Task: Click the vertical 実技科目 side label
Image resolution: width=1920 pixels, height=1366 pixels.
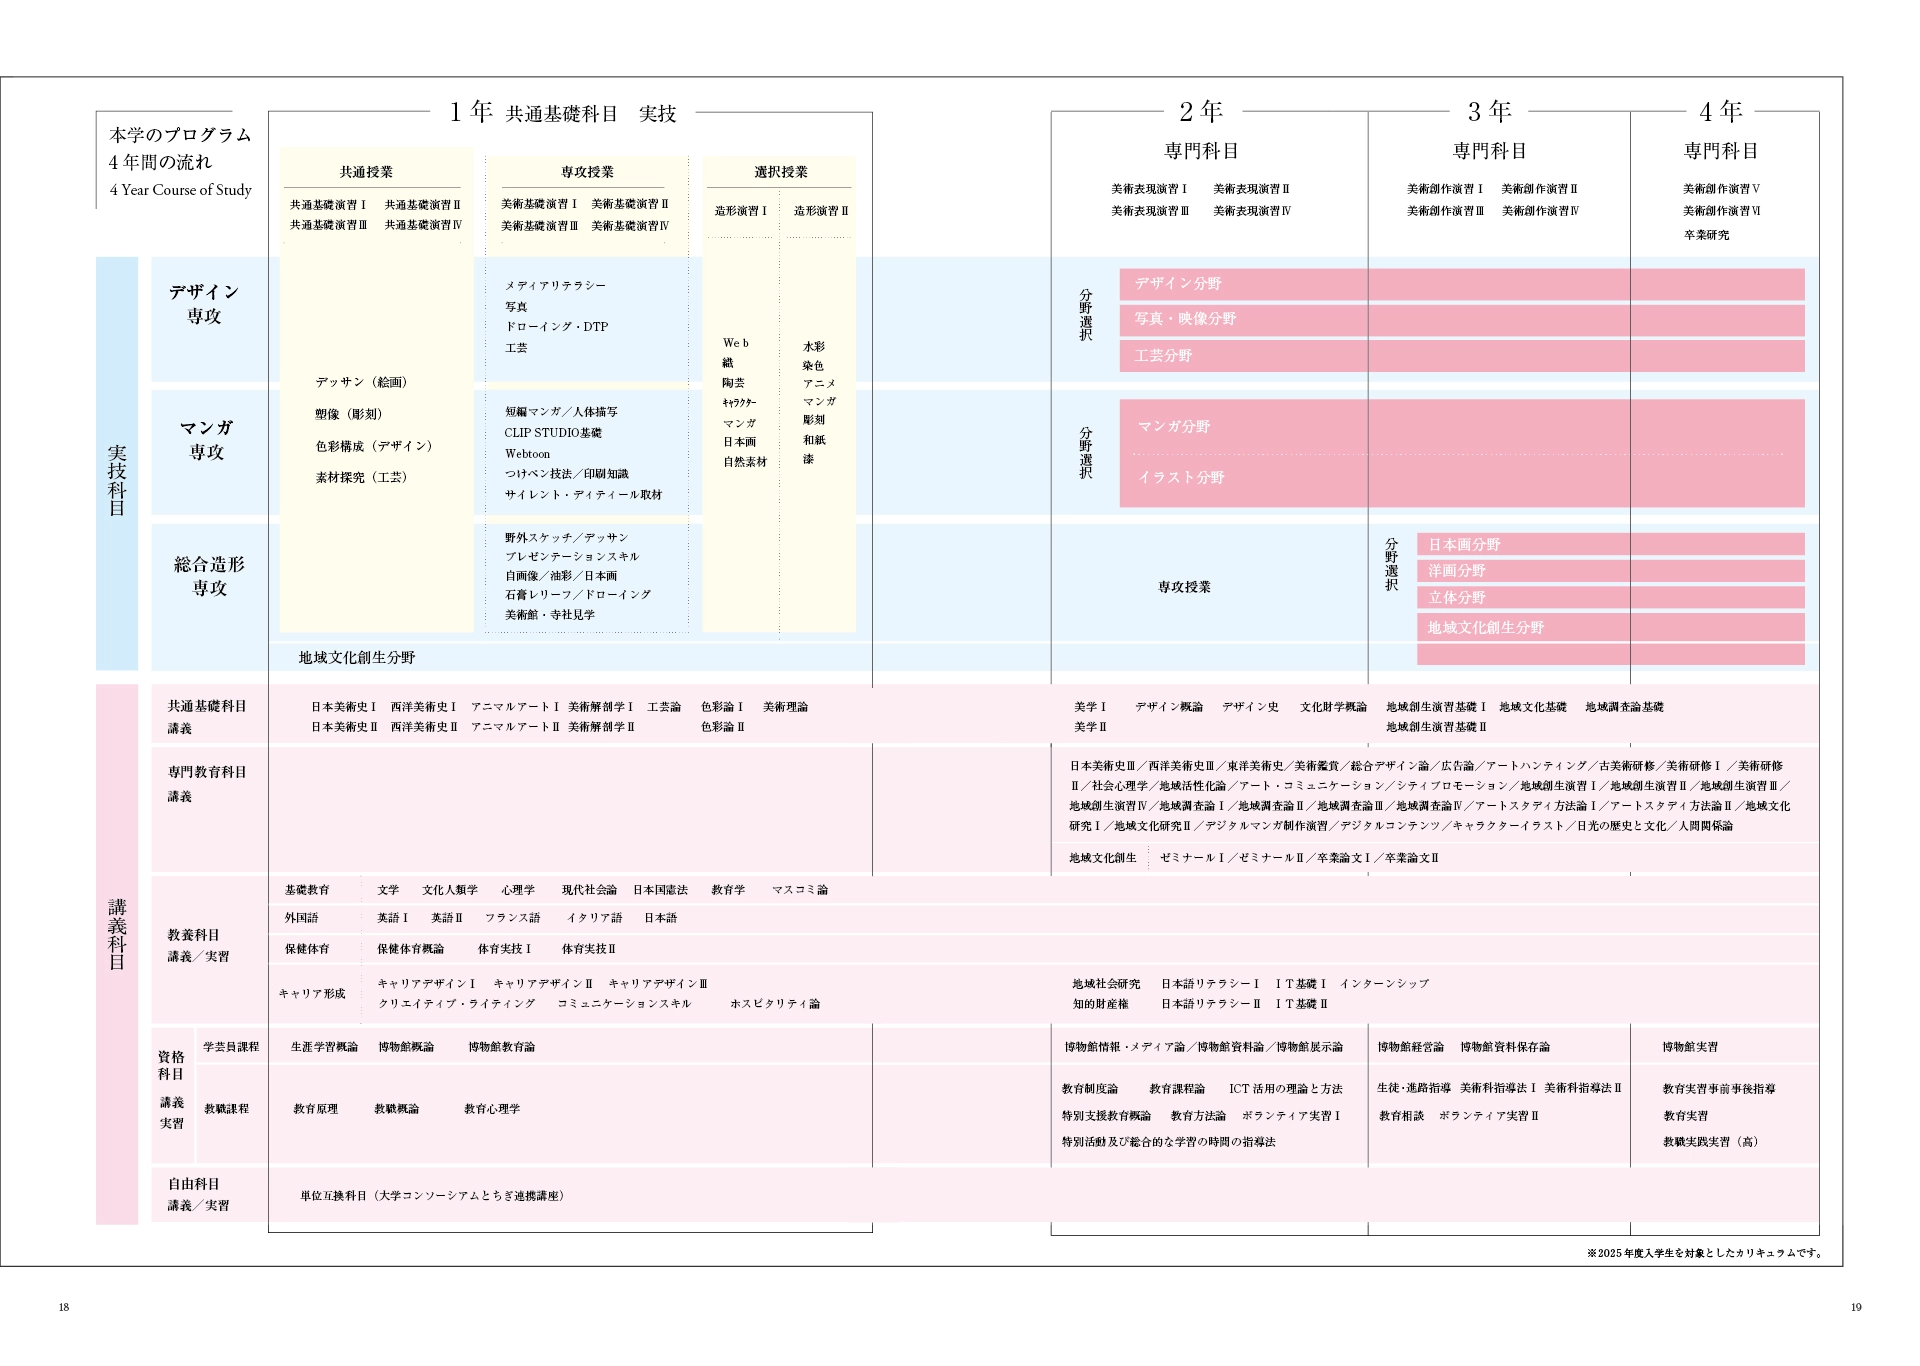Action: pyautogui.click(x=117, y=480)
